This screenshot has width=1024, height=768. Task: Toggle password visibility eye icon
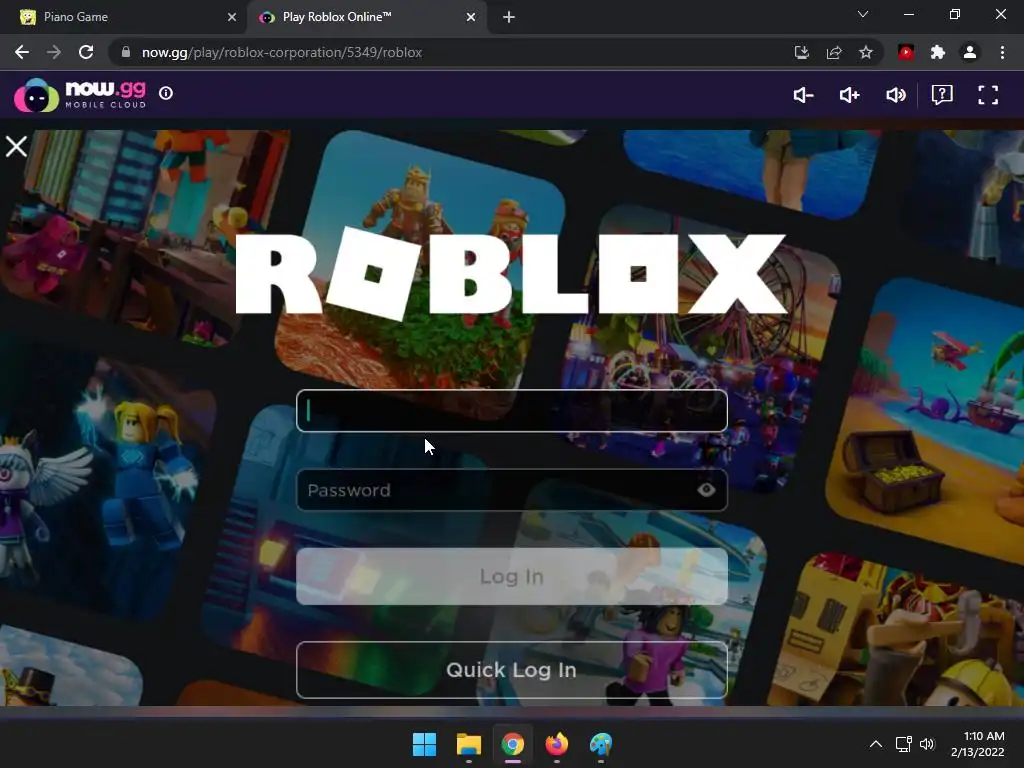tap(706, 490)
